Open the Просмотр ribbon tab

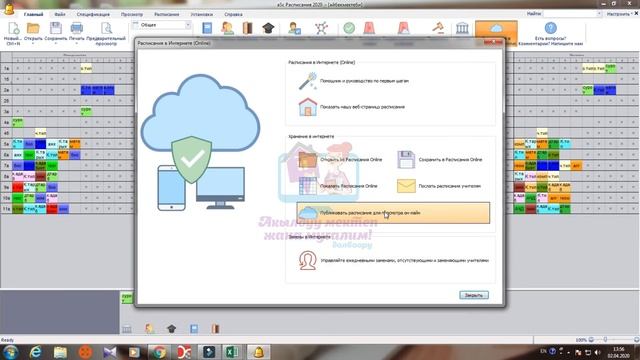(x=132, y=14)
